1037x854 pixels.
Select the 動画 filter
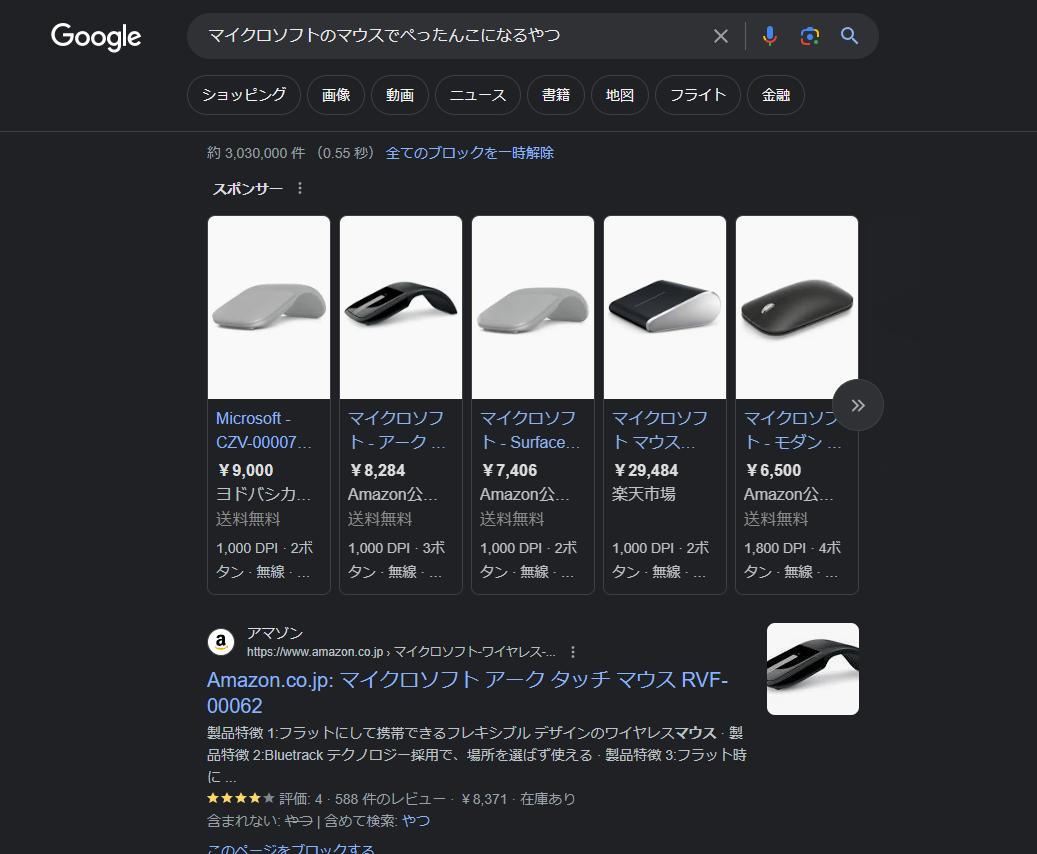tap(400, 96)
